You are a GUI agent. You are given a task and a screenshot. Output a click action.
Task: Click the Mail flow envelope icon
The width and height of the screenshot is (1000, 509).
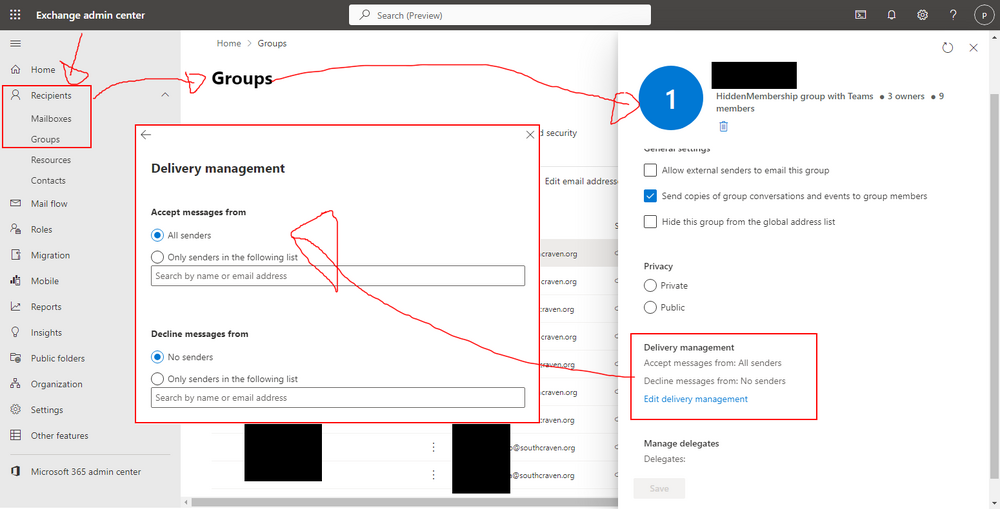(x=16, y=203)
